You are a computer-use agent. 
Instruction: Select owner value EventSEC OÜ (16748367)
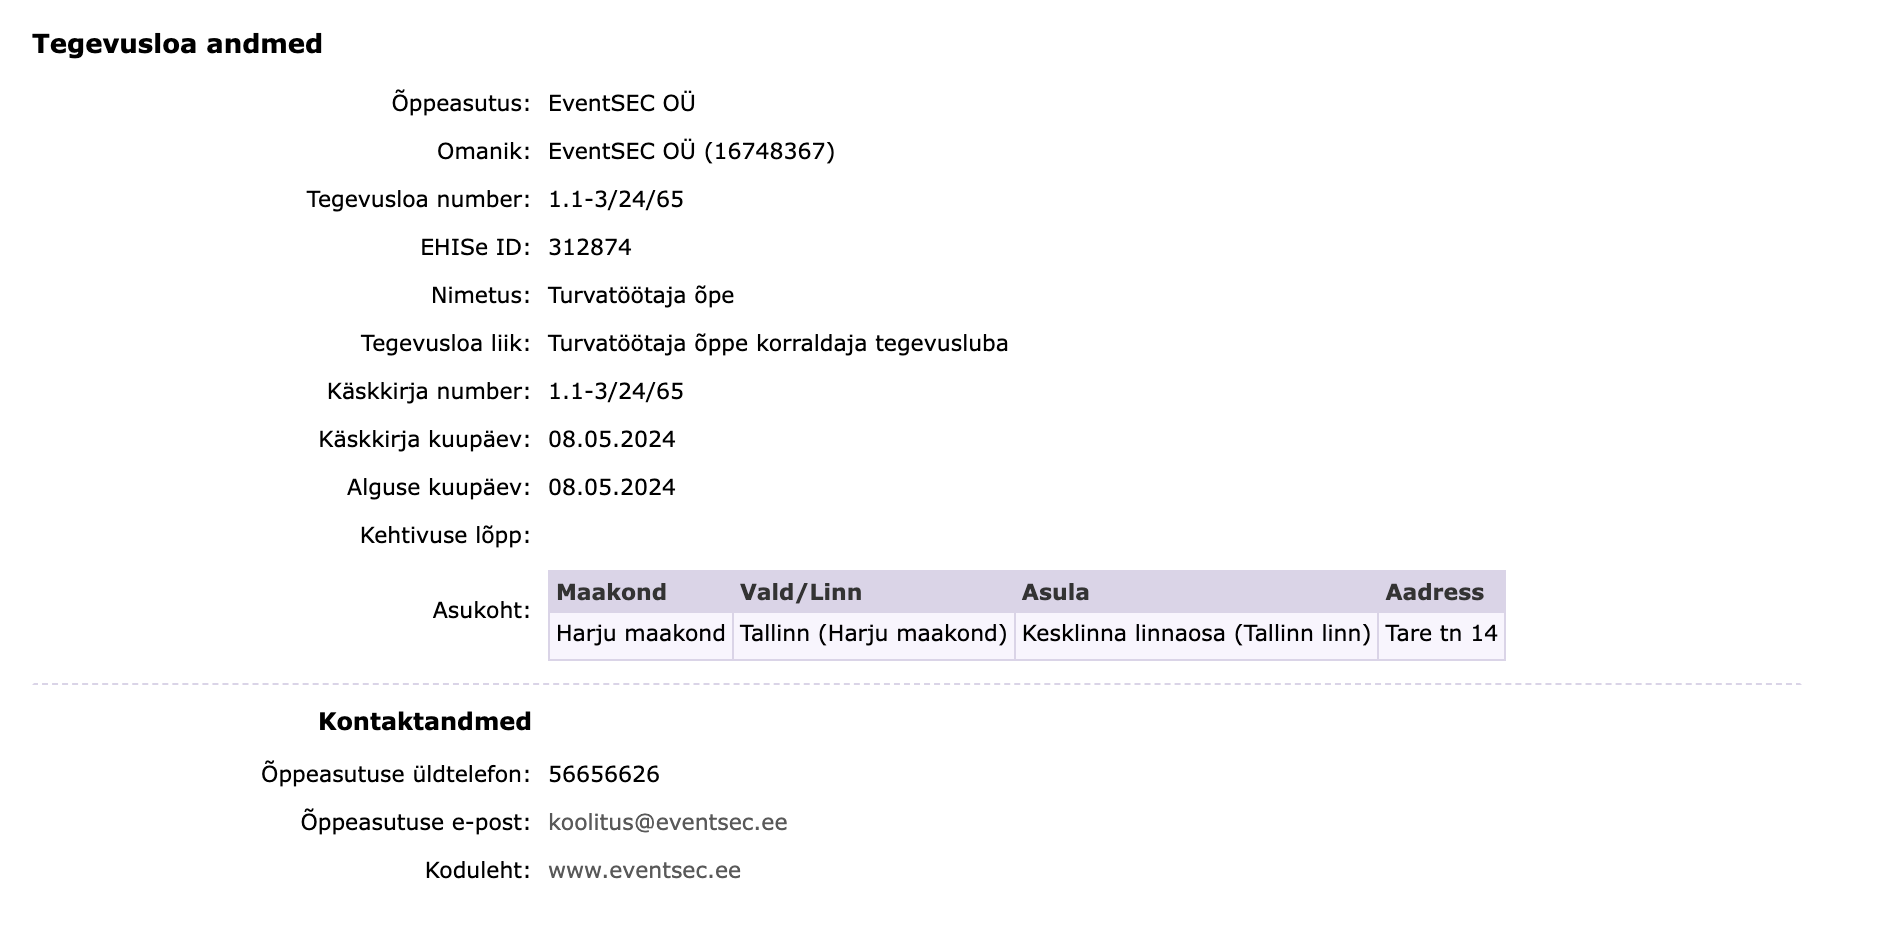(692, 151)
